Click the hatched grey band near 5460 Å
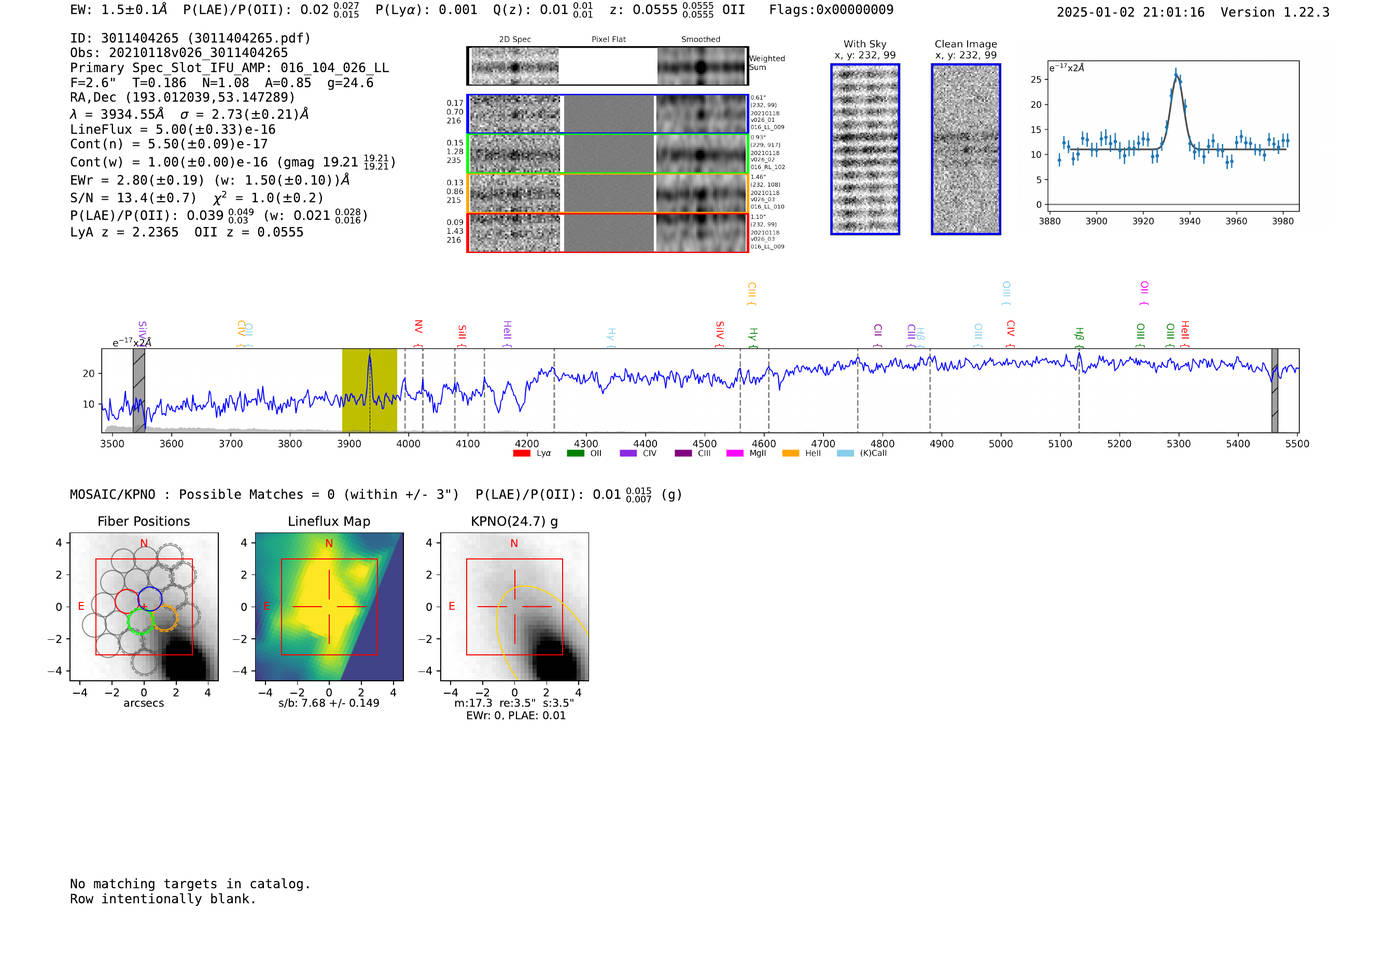Viewport: 1400px width, 953px height. click(x=1275, y=390)
